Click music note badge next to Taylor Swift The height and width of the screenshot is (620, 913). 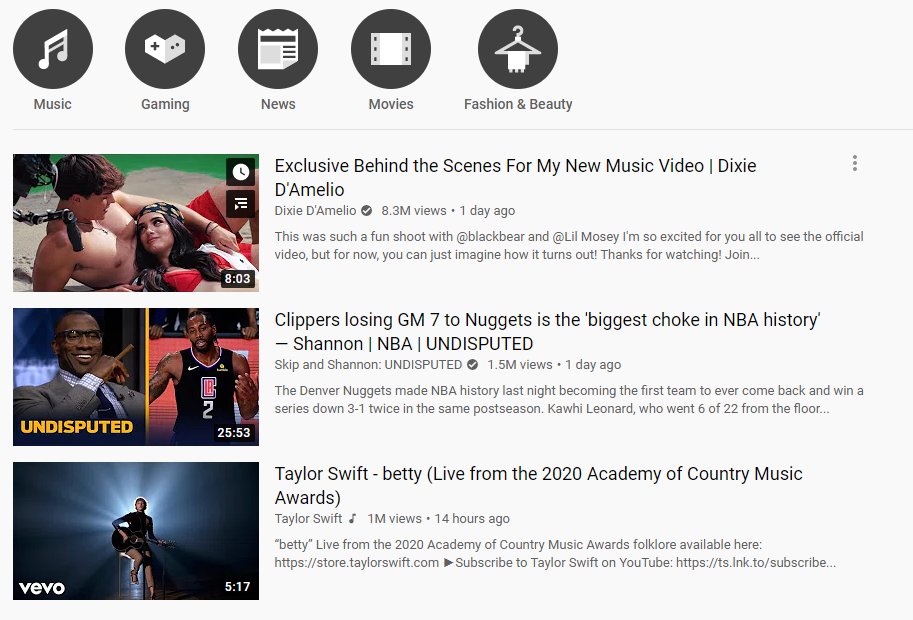(x=352, y=518)
